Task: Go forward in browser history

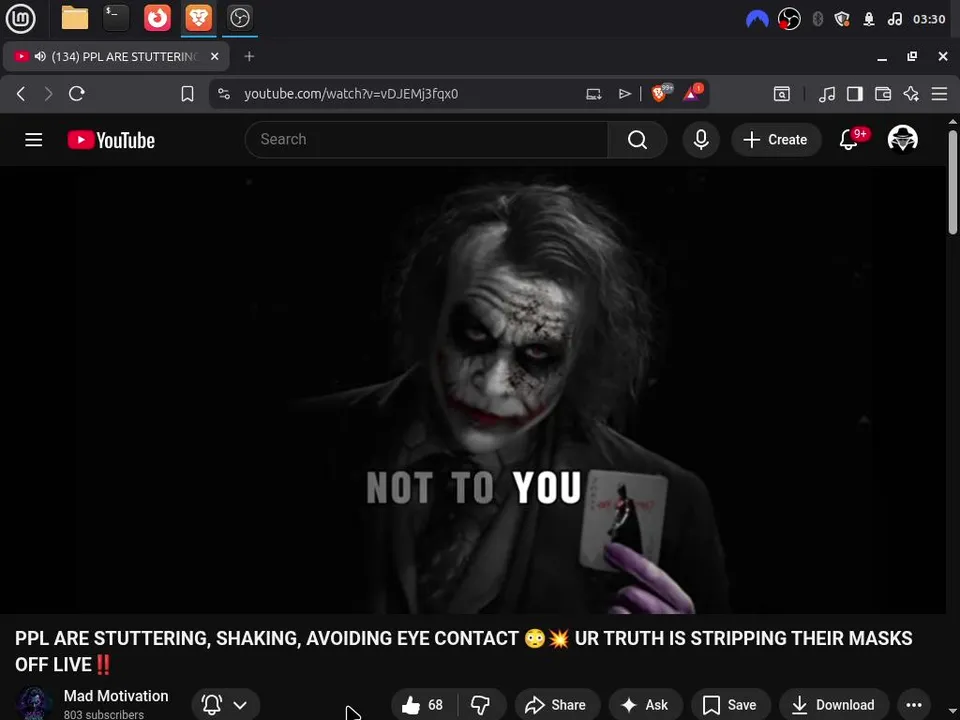Action: point(48,94)
